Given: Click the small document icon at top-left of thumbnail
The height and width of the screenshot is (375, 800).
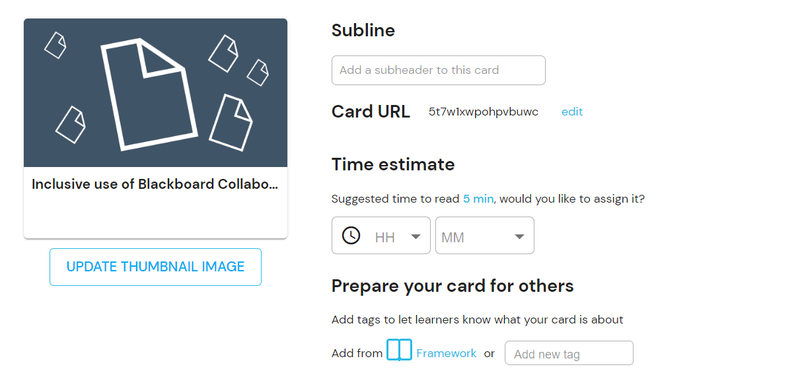Looking at the screenshot, I should 55,45.
